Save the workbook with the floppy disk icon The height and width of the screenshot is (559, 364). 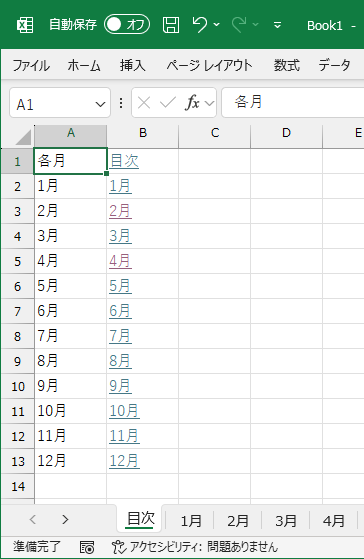click(x=171, y=25)
